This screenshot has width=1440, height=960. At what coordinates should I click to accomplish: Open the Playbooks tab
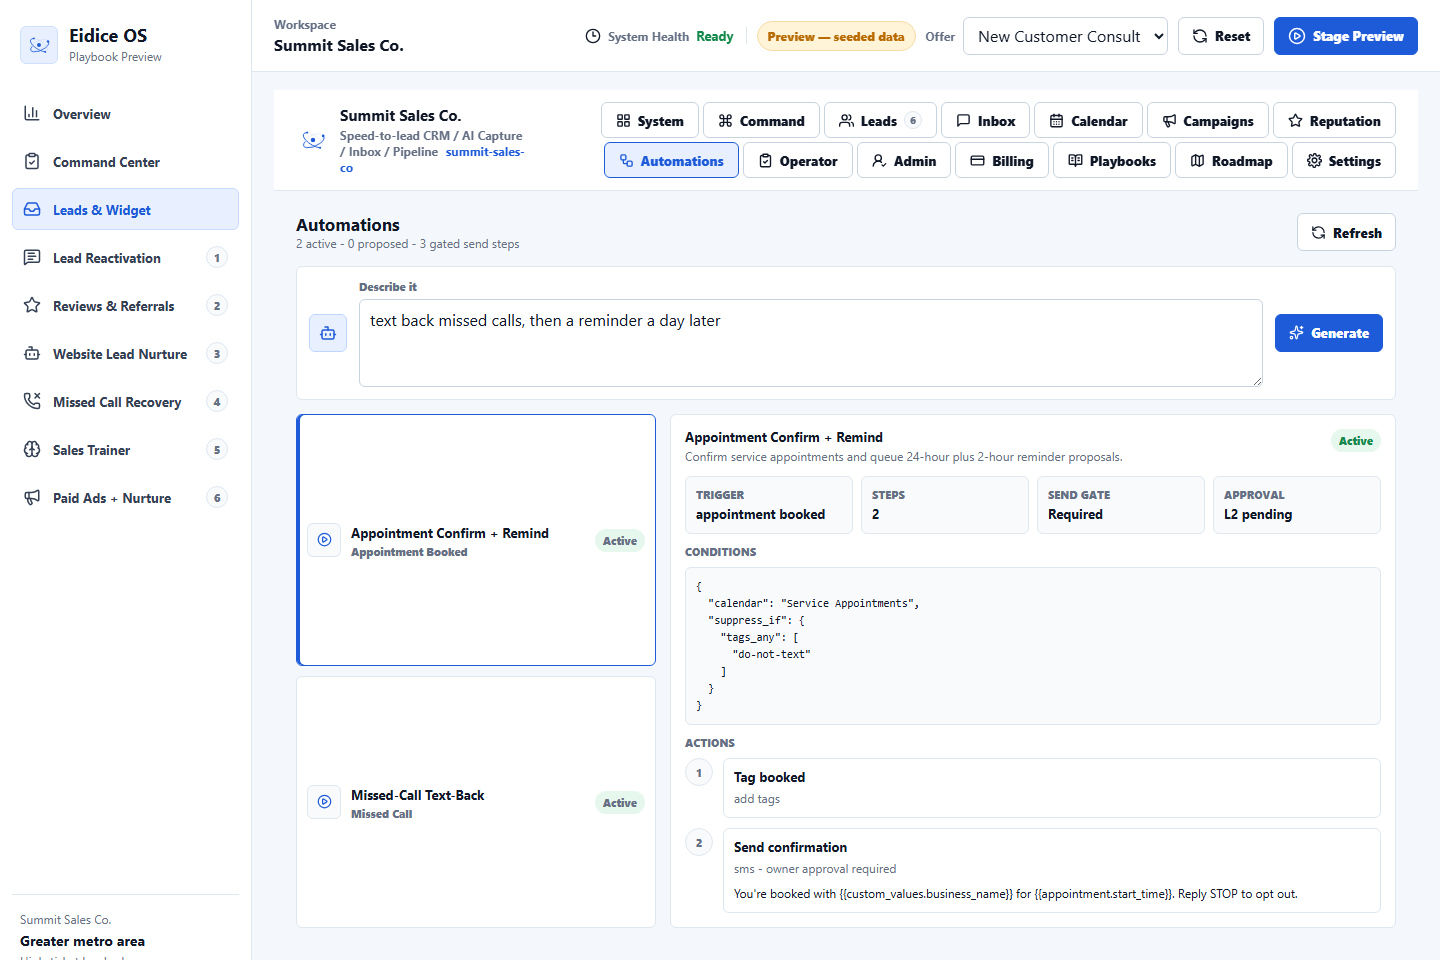[1112, 160]
